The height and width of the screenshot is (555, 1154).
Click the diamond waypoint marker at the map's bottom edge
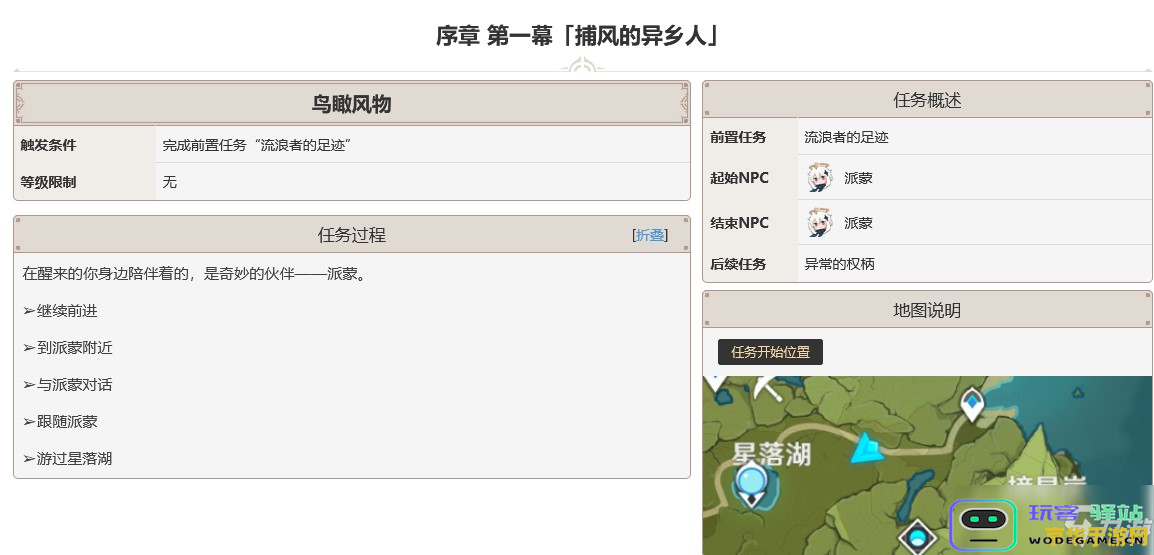coord(918,537)
